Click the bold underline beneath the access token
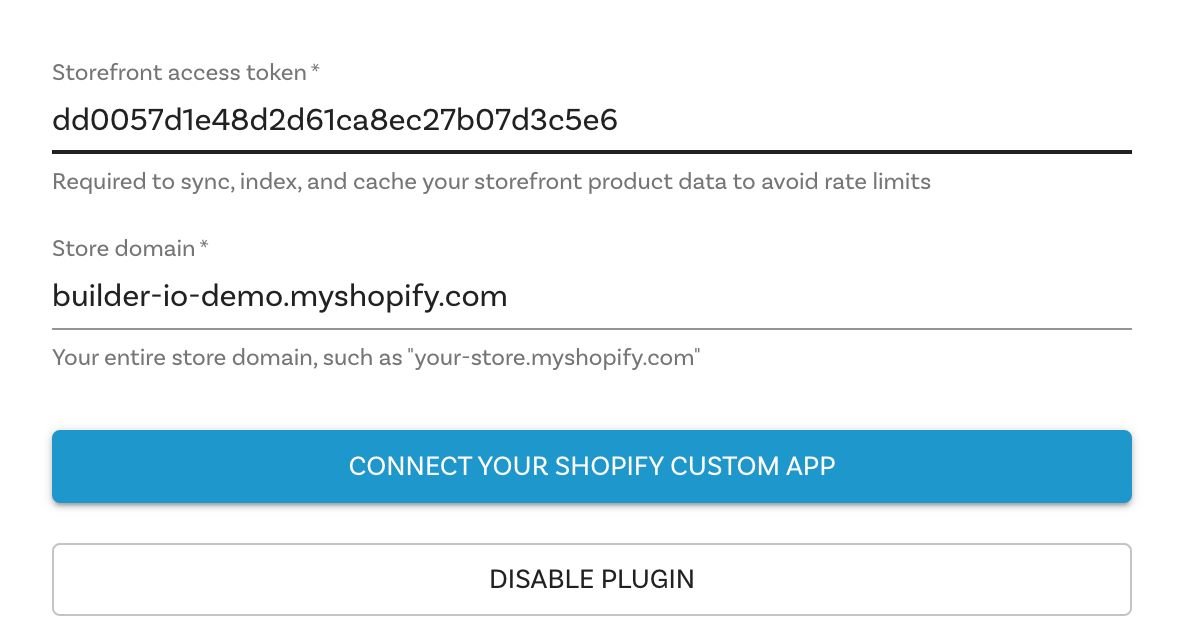 [x=591, y=152]
